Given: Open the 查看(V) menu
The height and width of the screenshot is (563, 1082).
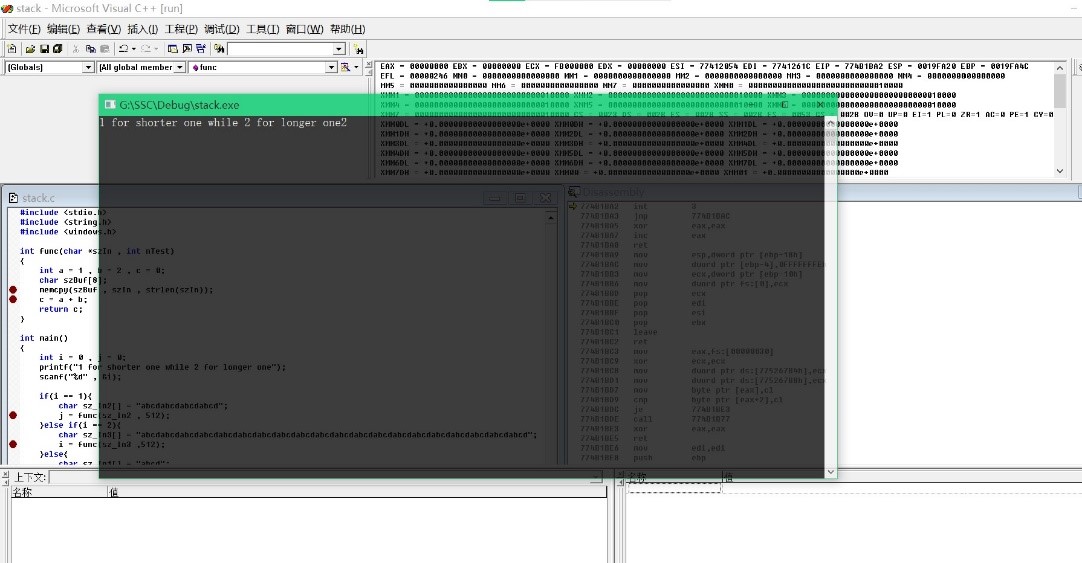Looking at the screenshot, I should pyautogui.click(x=104, y=29).
